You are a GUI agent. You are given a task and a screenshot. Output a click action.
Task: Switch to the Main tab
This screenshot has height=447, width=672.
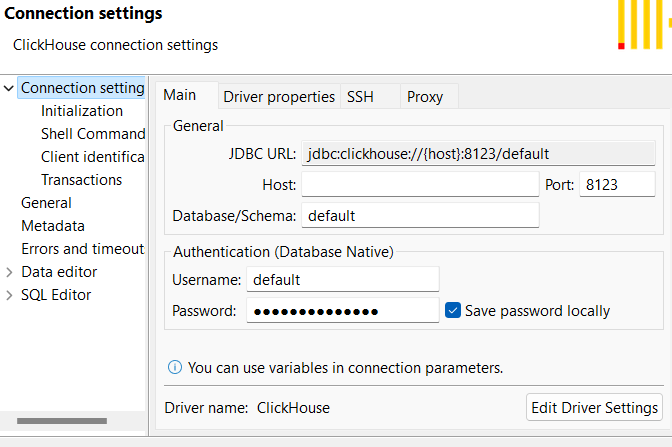(x=186, y=95)
